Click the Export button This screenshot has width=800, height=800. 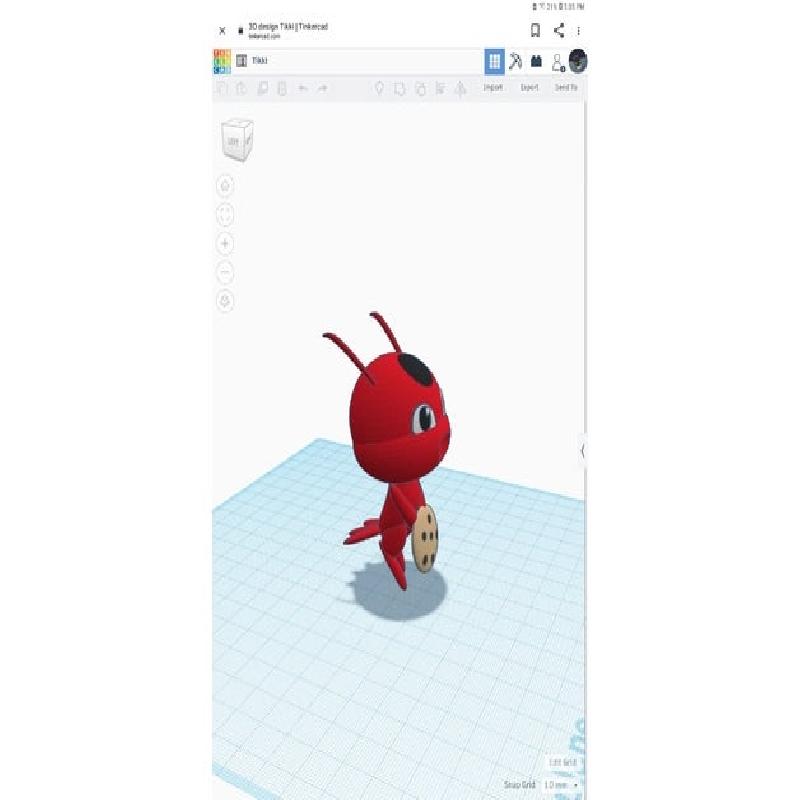pos(529,88)
